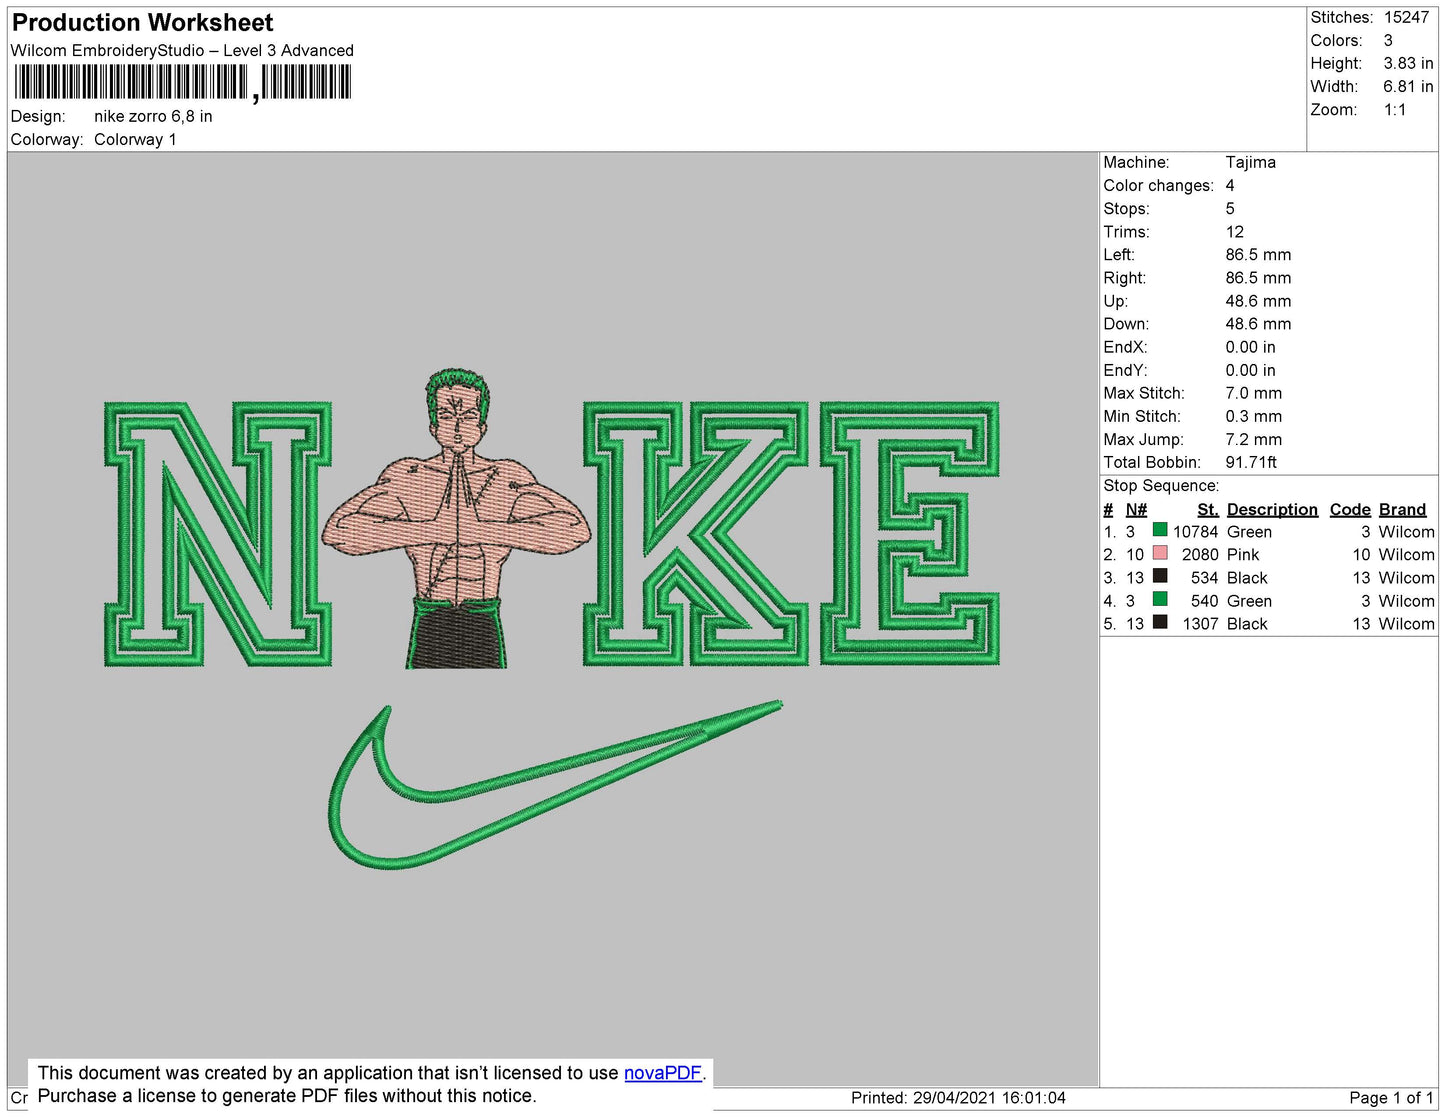
Task: Click the 'Stops:' label
Action: pyautogui.click(x=1126, y=208)
